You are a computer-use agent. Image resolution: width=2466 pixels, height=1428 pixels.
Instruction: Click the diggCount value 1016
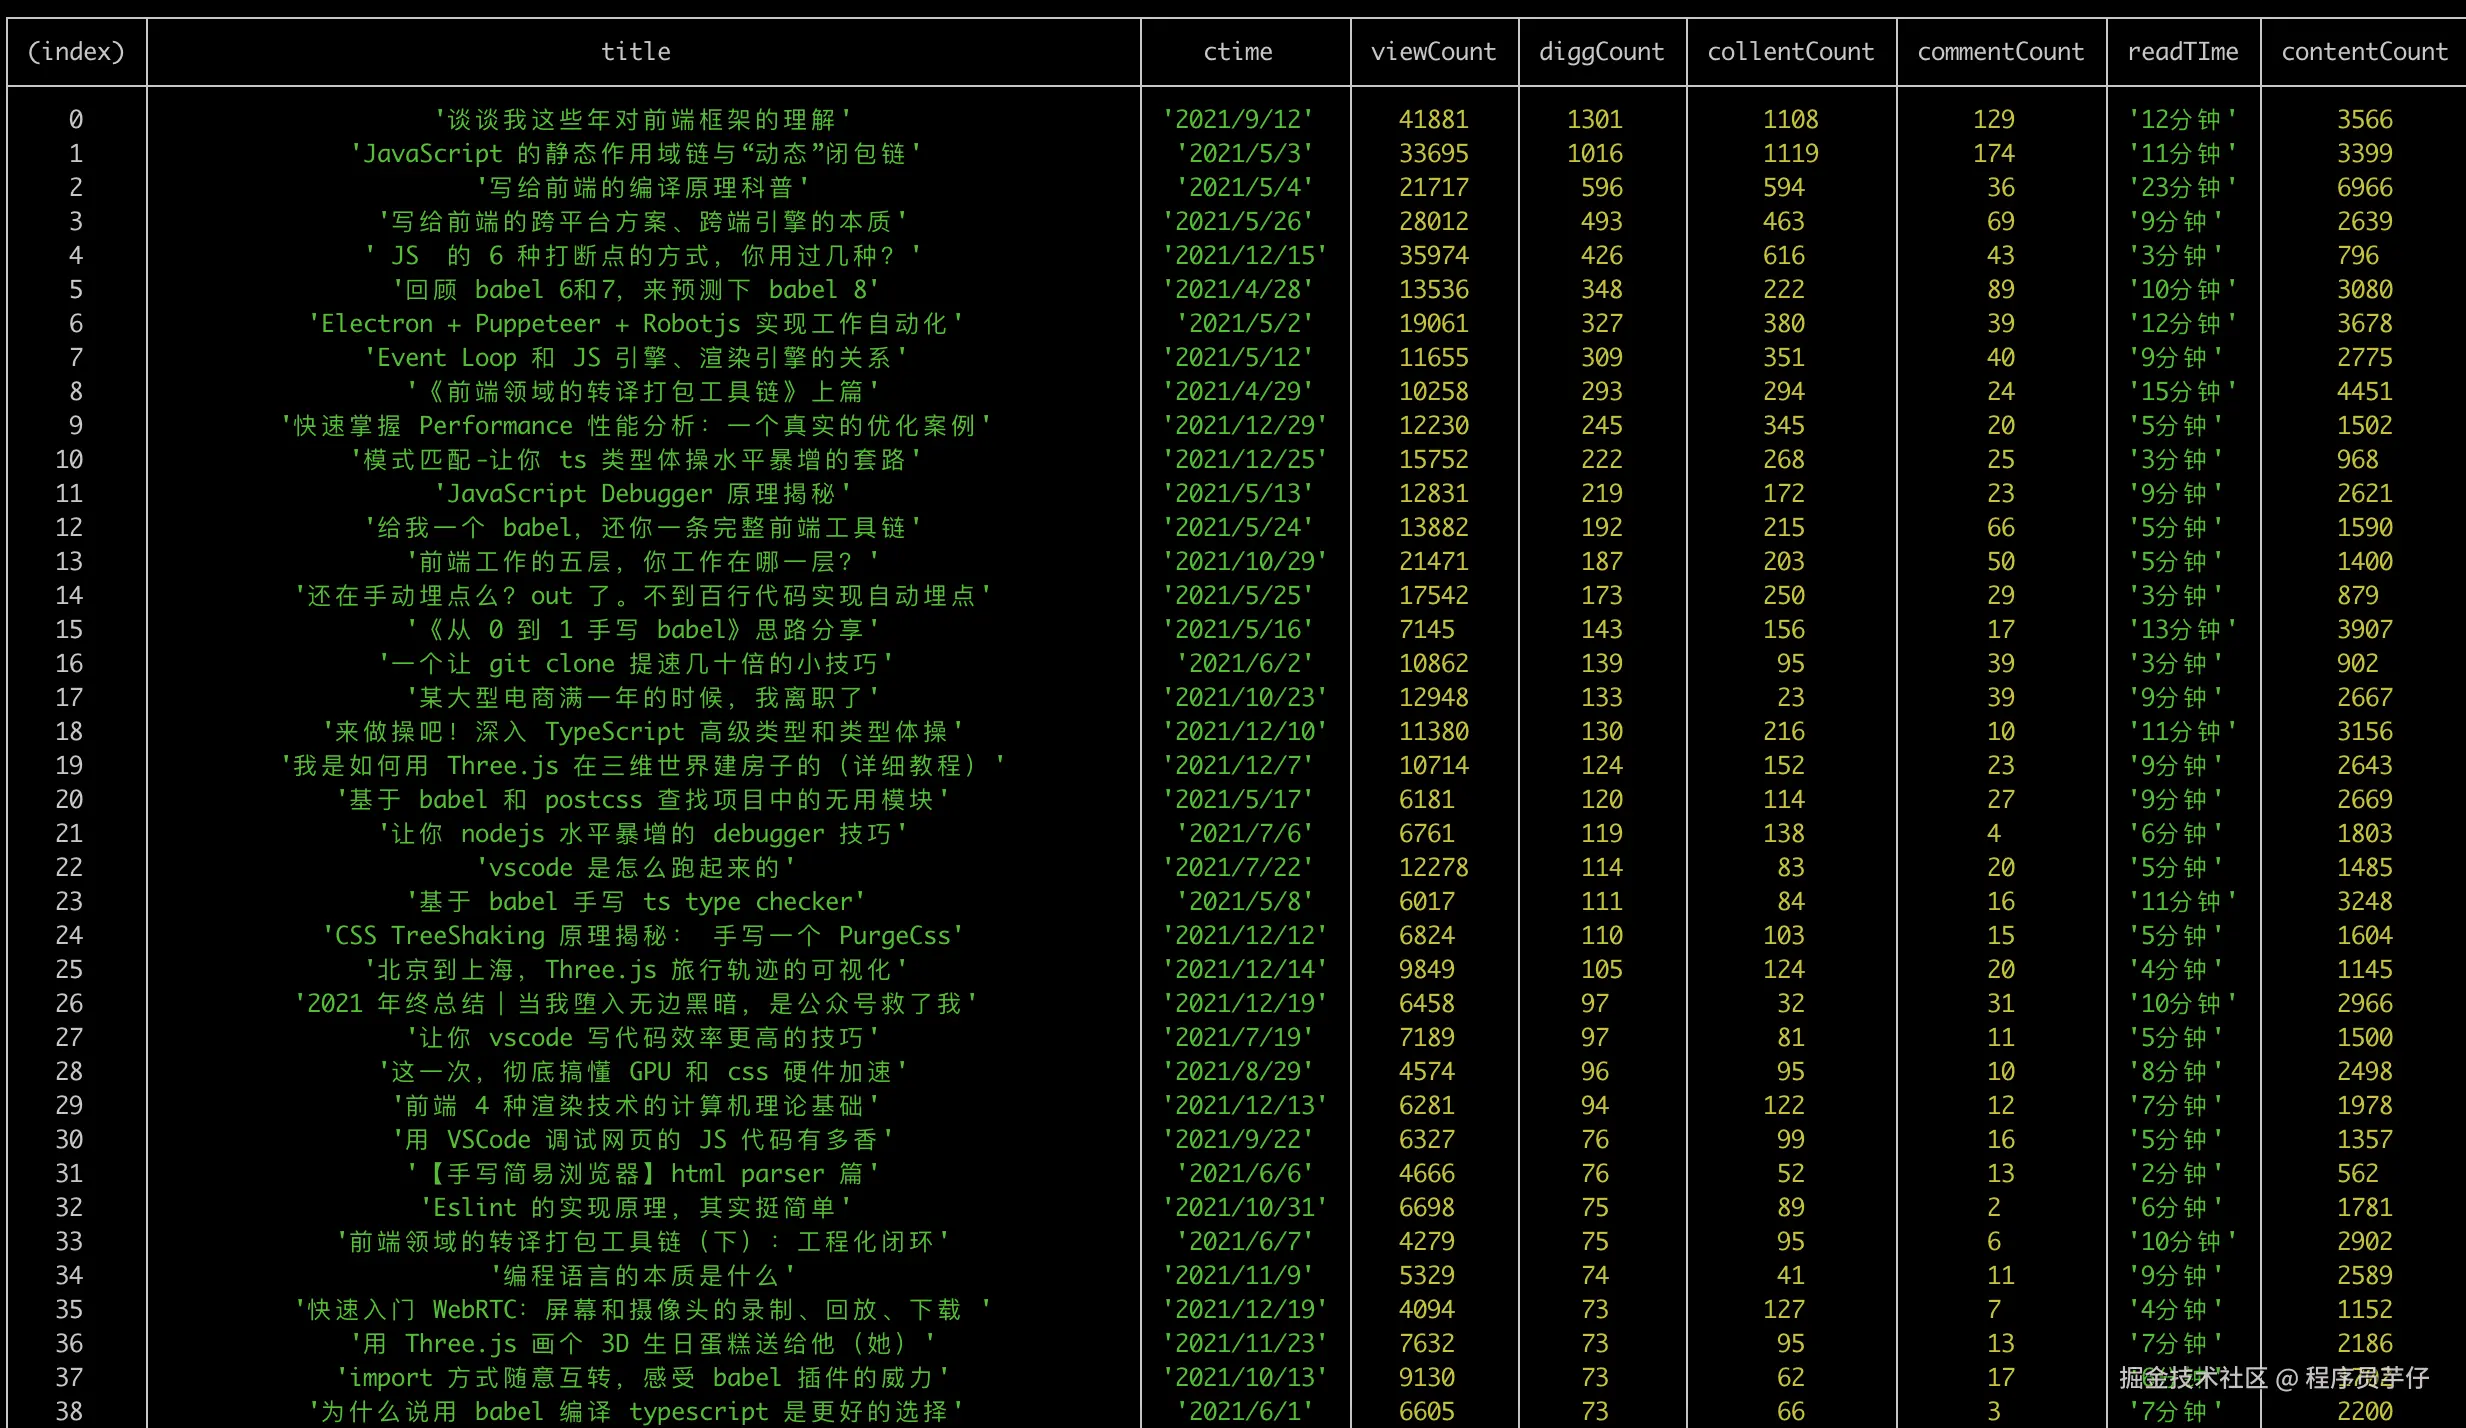[x=1595, y=154]
